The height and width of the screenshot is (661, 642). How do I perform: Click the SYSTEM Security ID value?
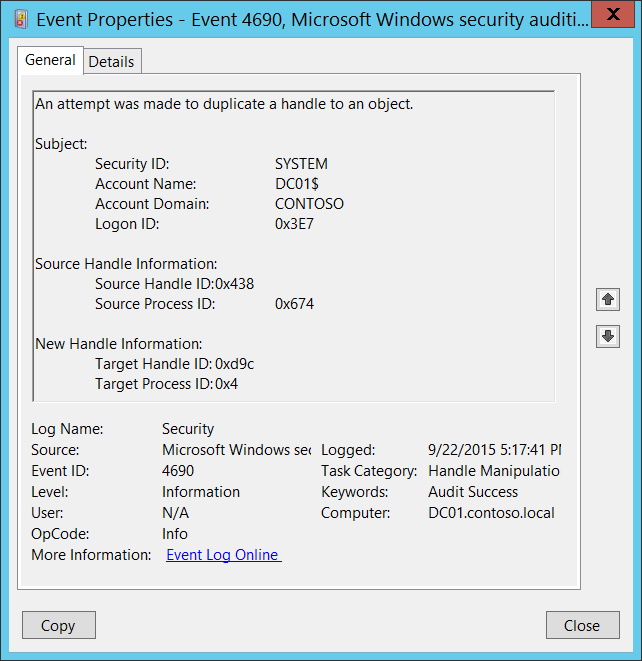[301, 164]
